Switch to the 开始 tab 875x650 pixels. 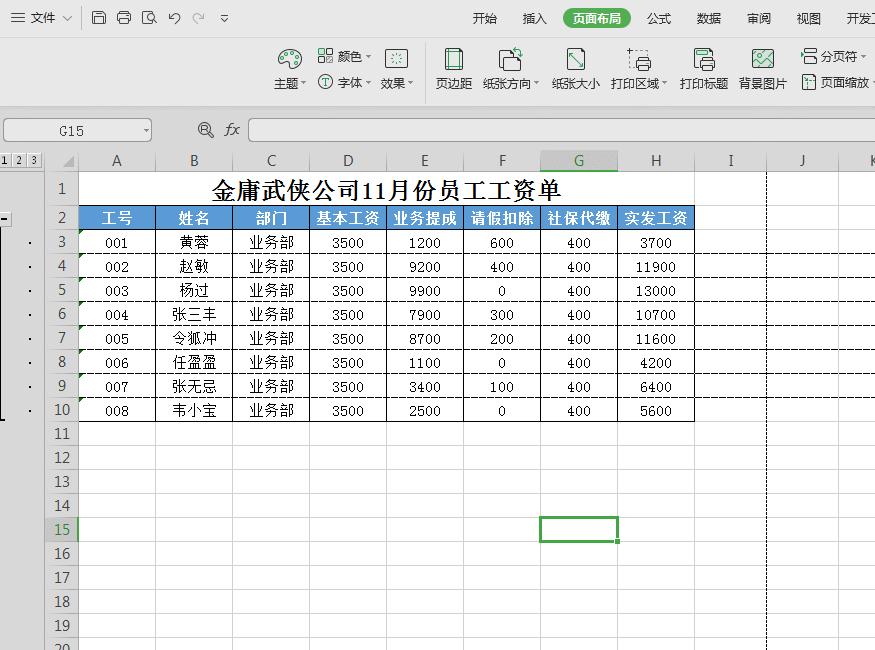click(484, 18)
